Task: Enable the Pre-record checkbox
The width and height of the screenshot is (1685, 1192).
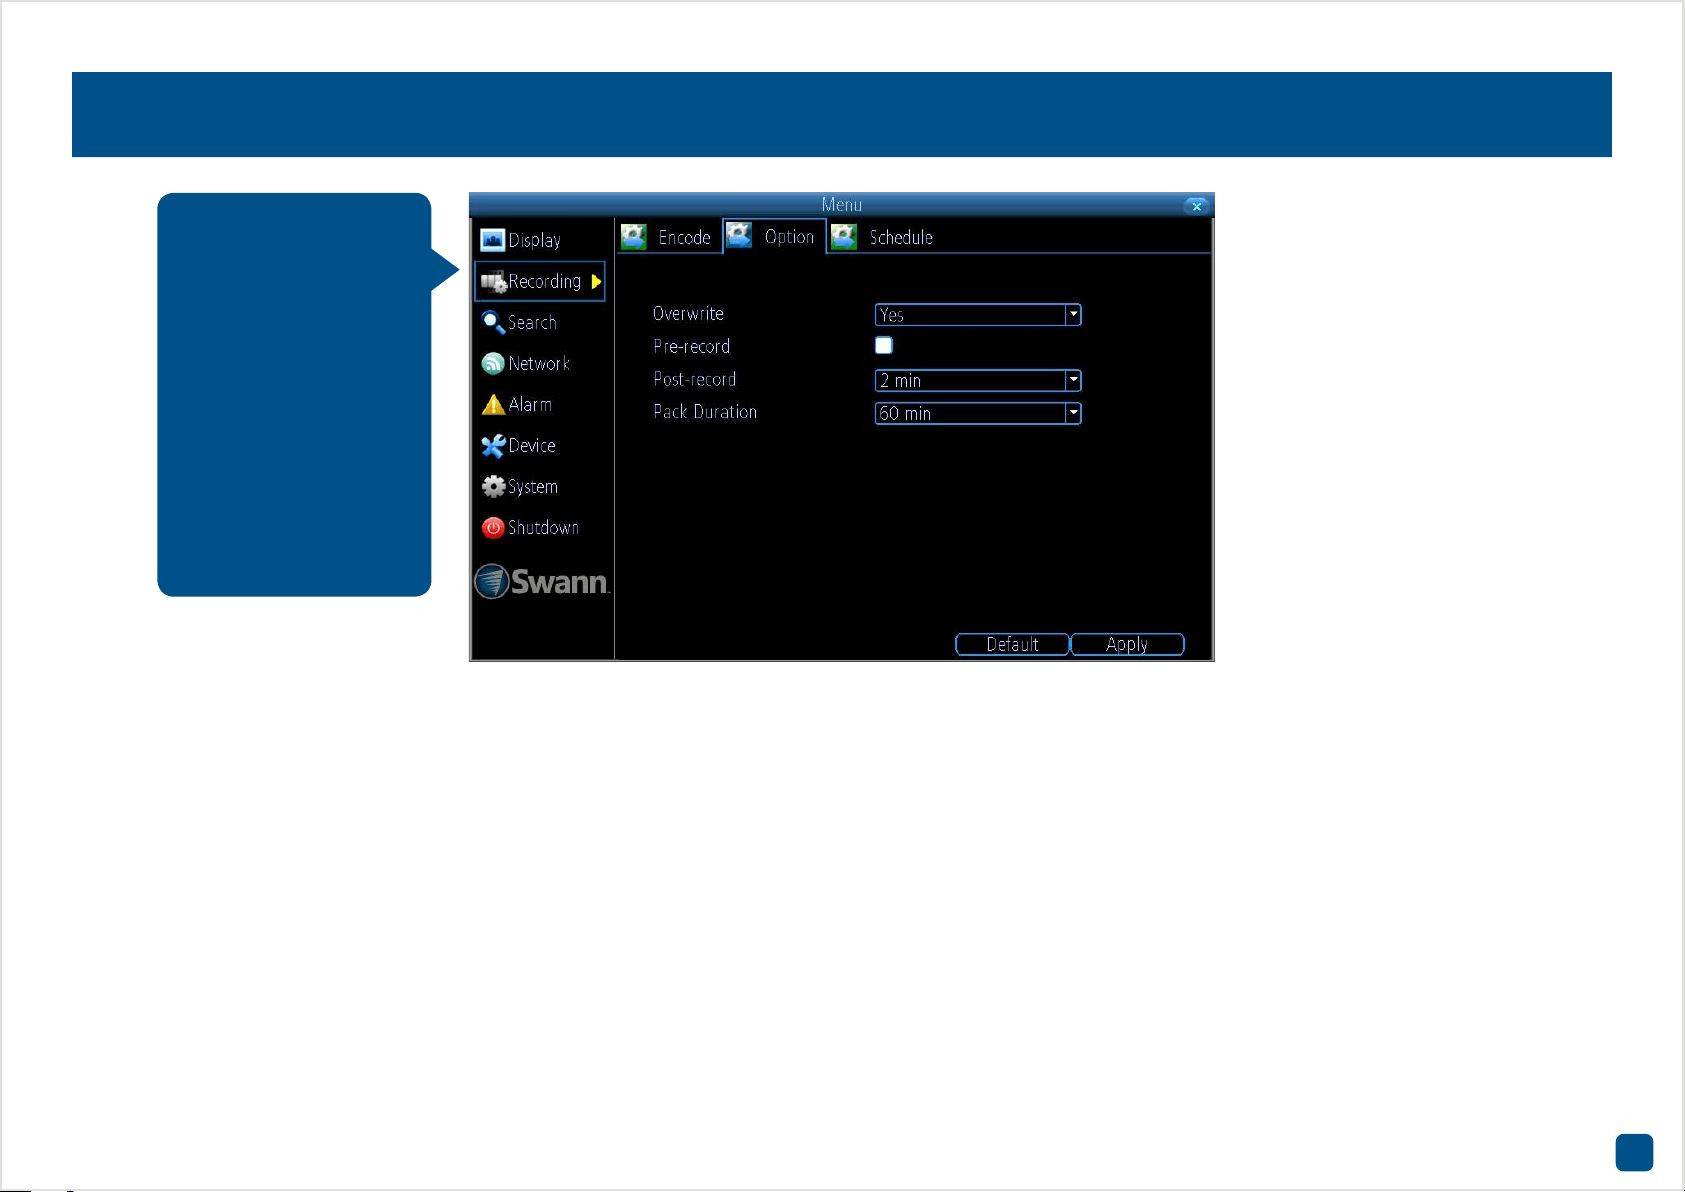Action: [884, 346]
